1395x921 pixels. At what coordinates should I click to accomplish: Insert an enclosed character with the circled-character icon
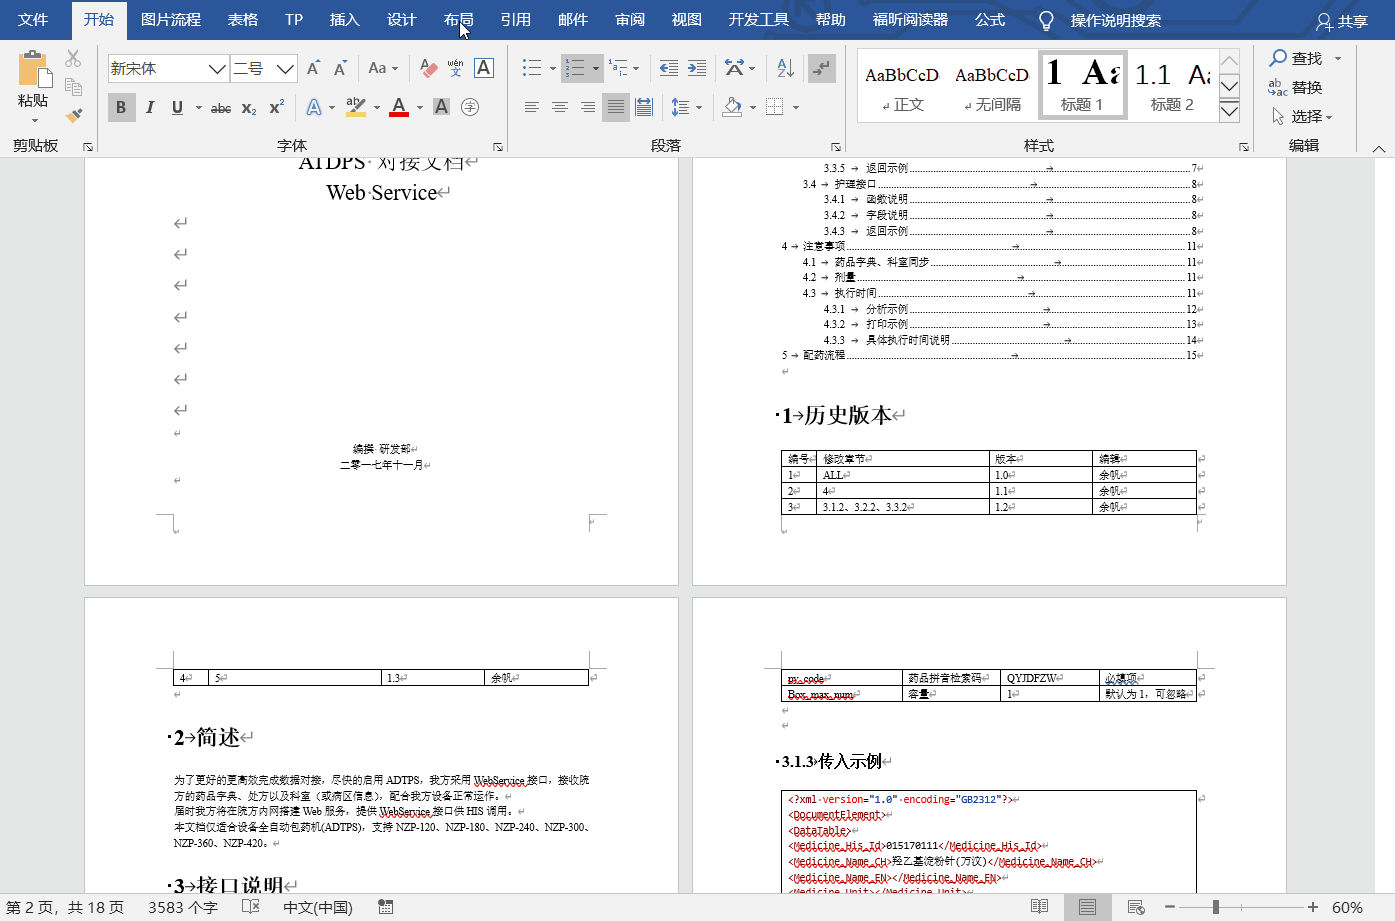[470, 107]
